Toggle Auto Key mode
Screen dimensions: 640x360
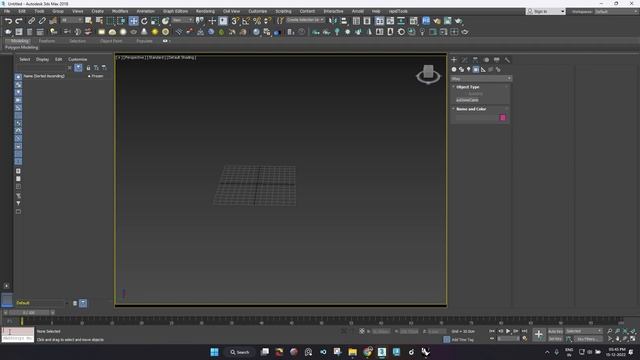tap(555, 331)
